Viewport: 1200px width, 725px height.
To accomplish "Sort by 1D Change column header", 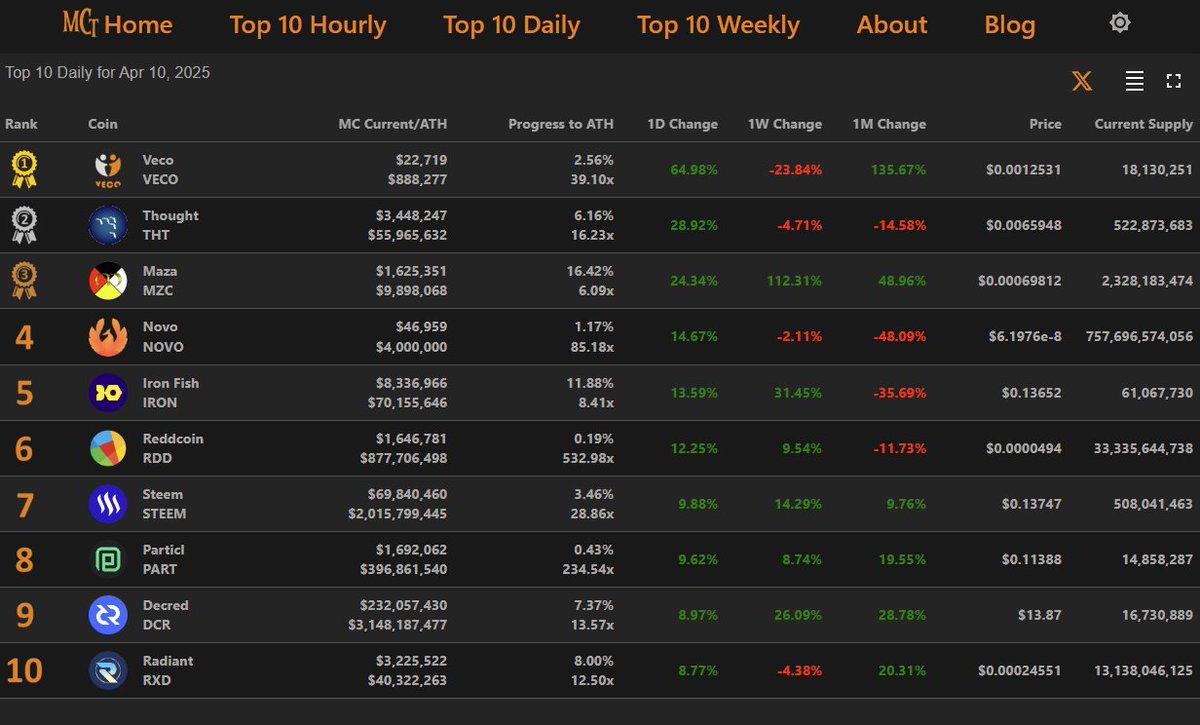I will point(682,124).
